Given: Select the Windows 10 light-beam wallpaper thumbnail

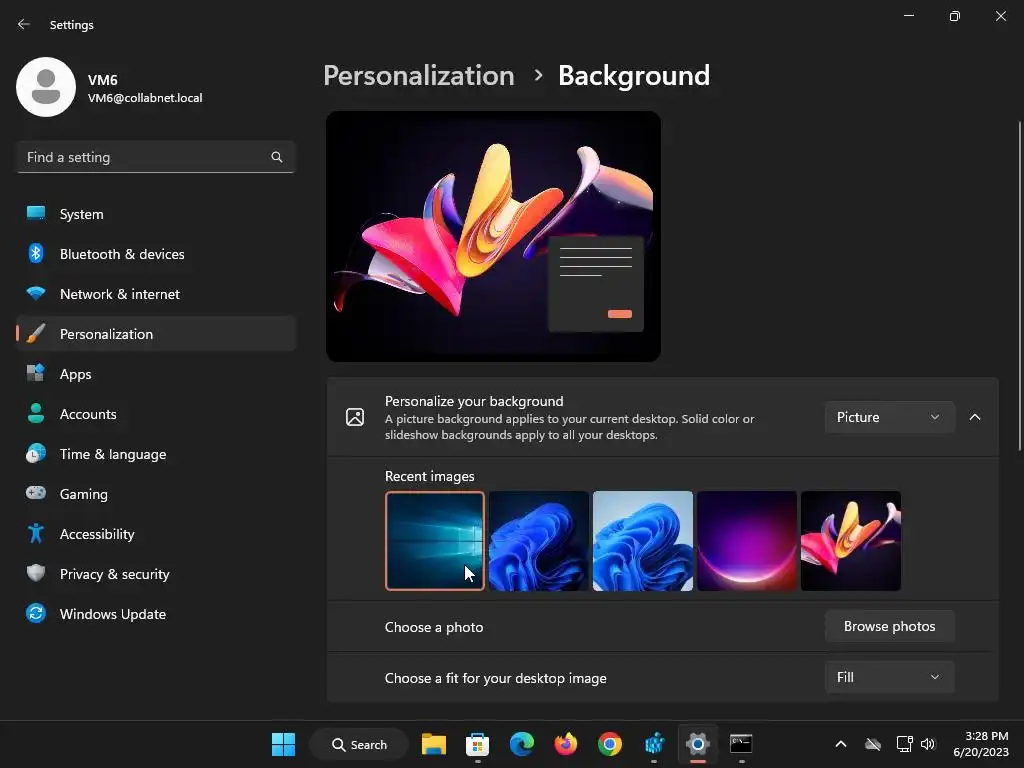Looking at the screenshot, I should (435, 541).
